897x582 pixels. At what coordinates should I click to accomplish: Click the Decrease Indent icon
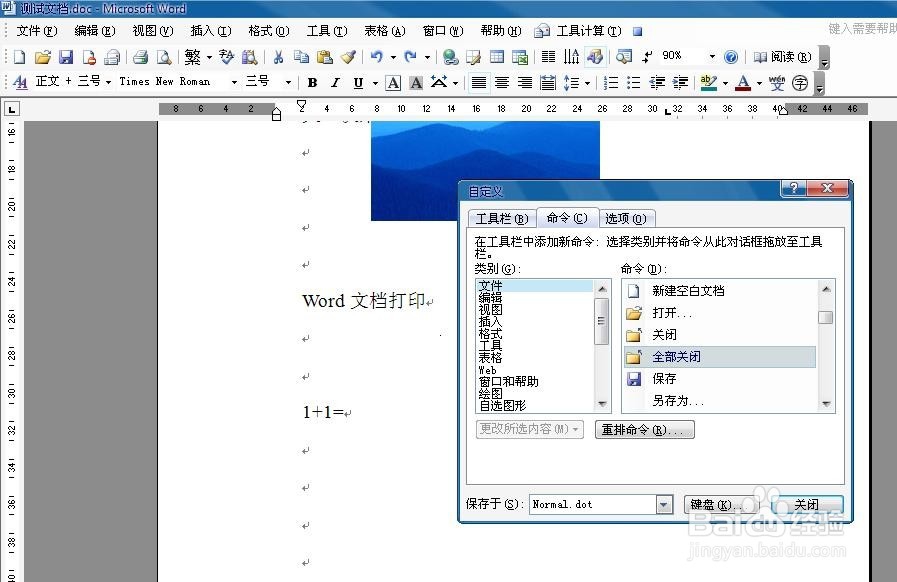tap(657, 83)
